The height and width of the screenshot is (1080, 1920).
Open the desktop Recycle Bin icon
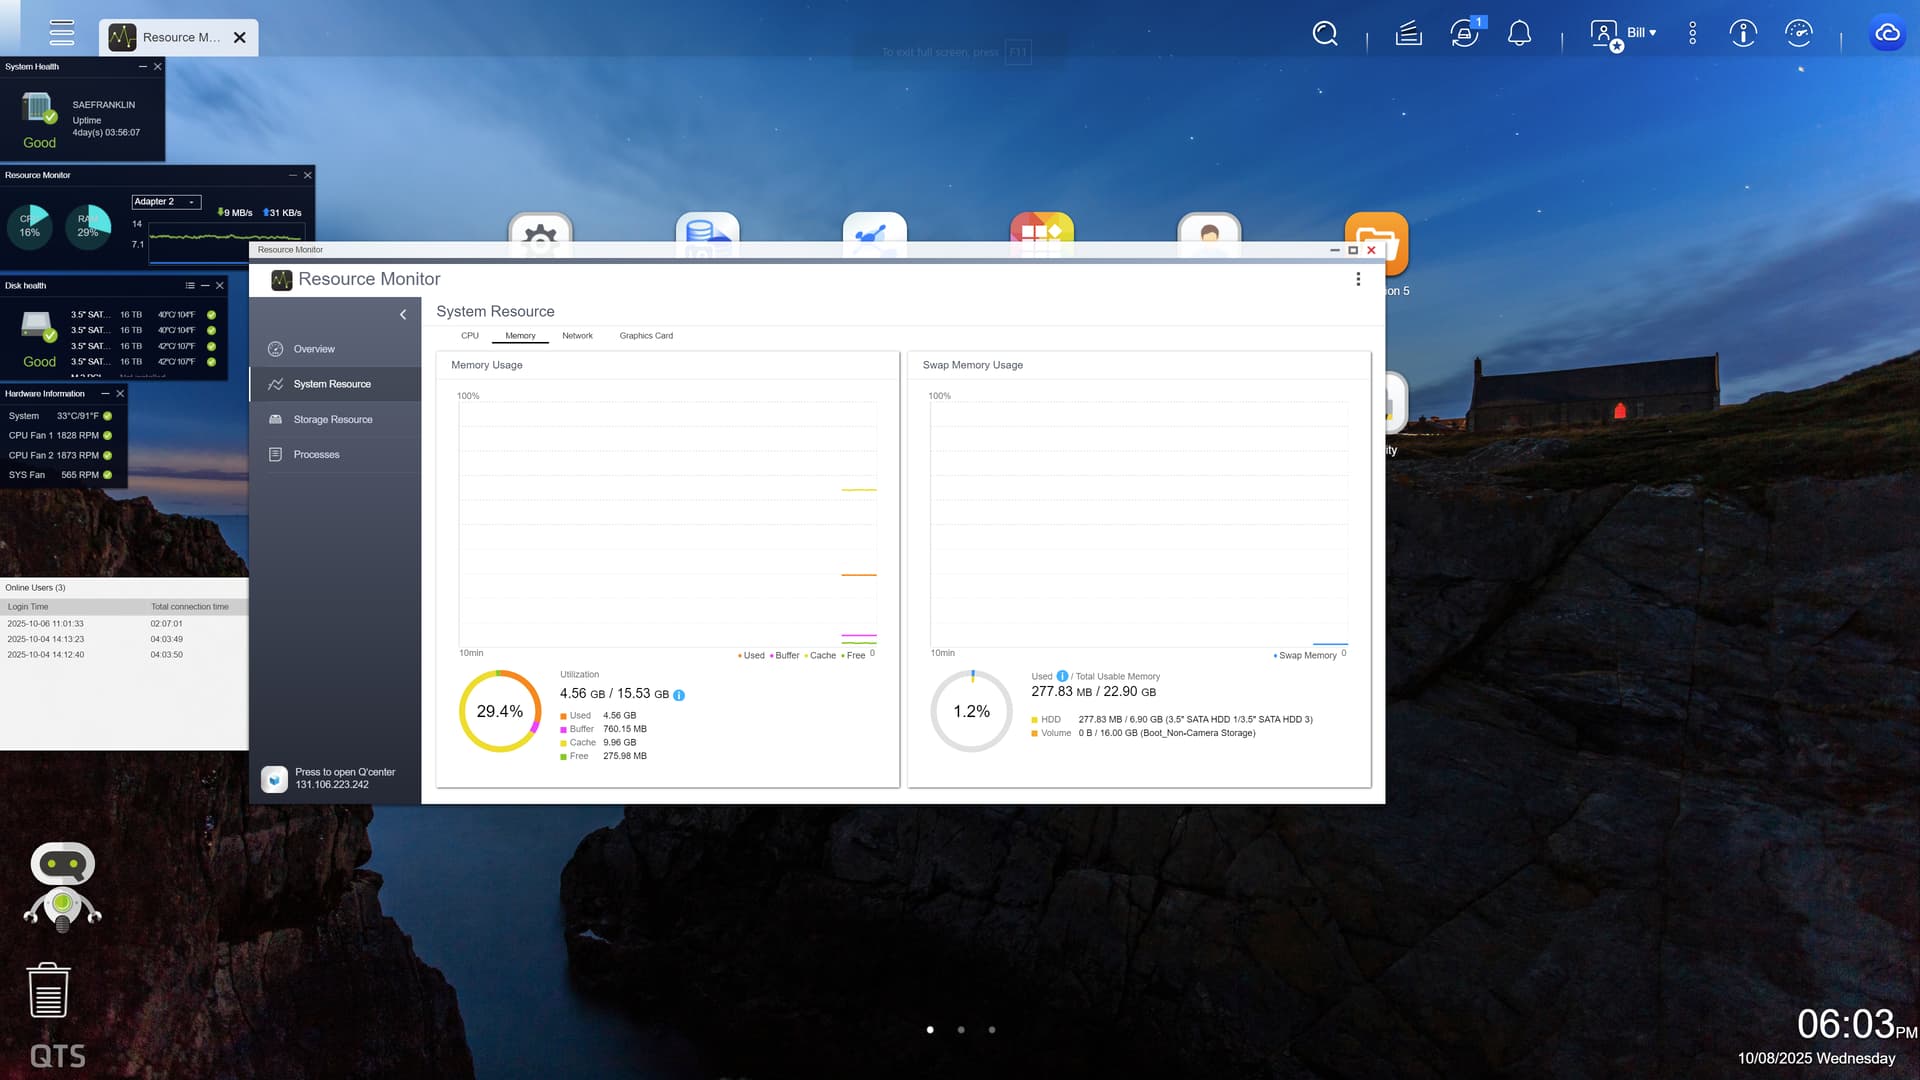(x=48, y=990)
